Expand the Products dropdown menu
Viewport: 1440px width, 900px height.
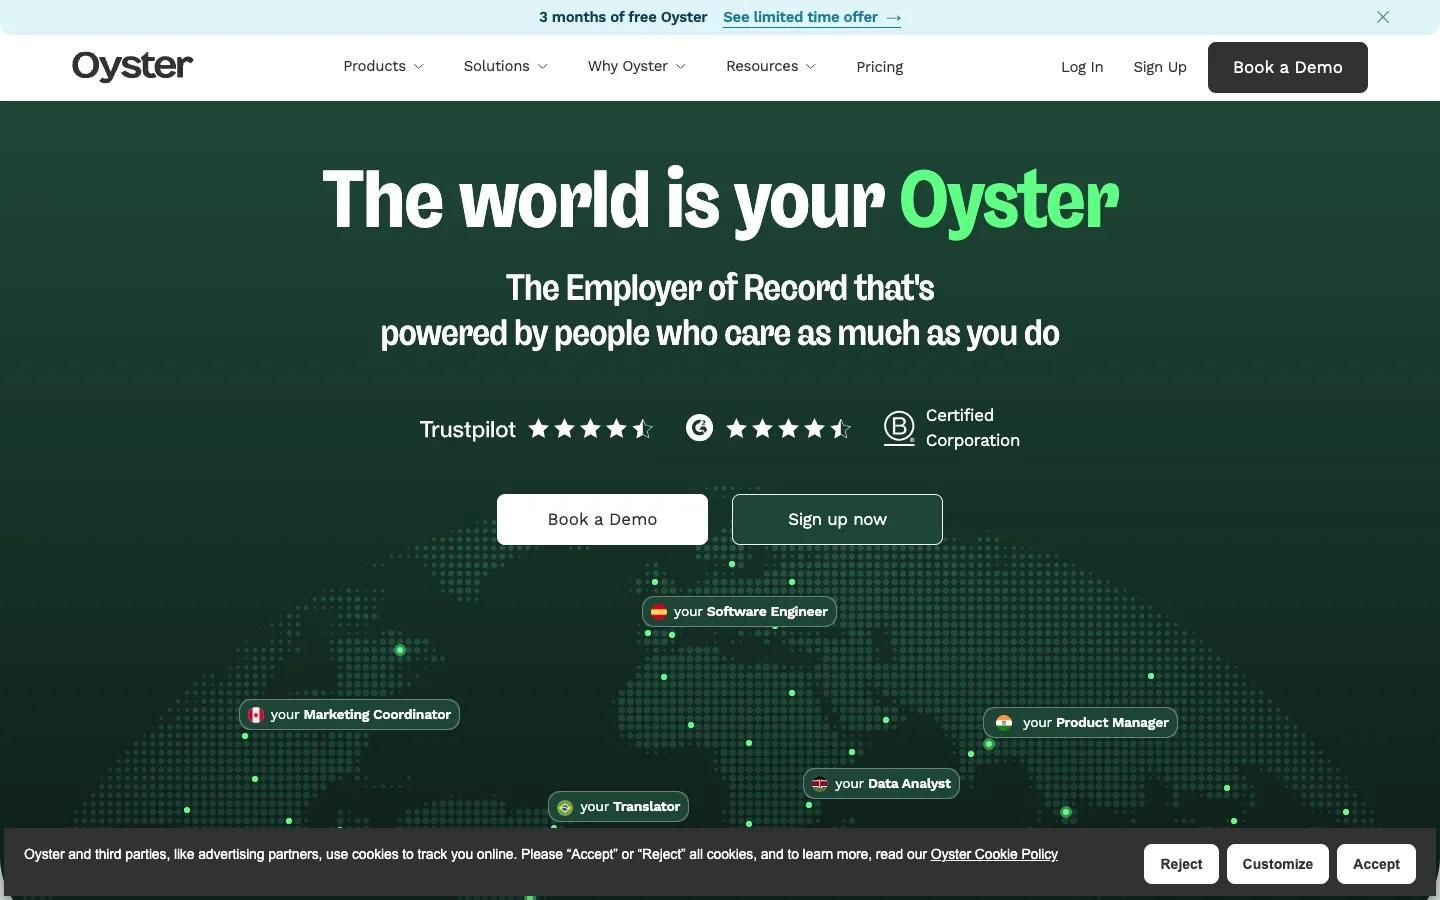(x=383, y=66)
